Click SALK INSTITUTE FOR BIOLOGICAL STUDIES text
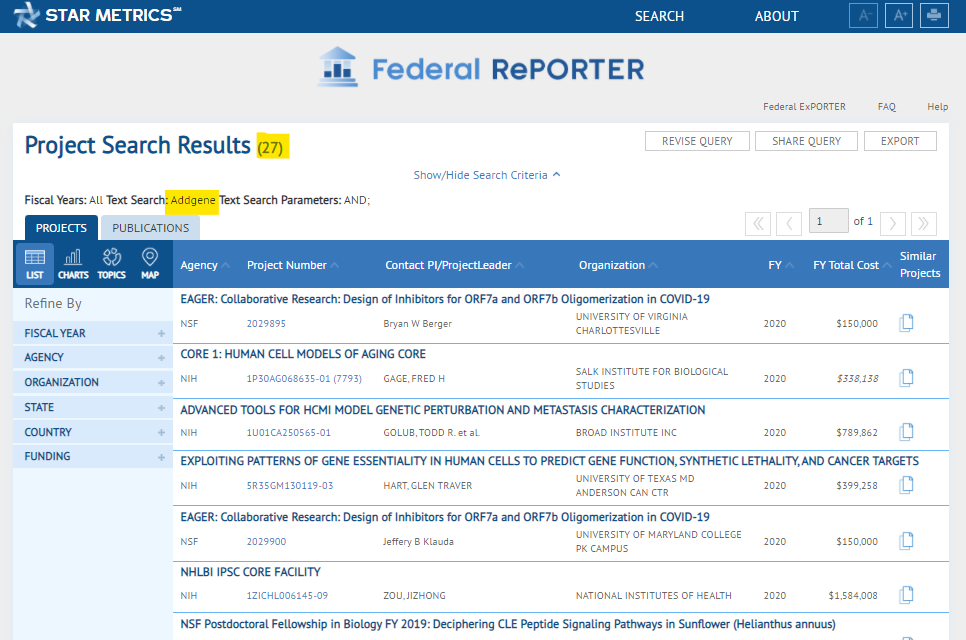 (x=652, y=378)
